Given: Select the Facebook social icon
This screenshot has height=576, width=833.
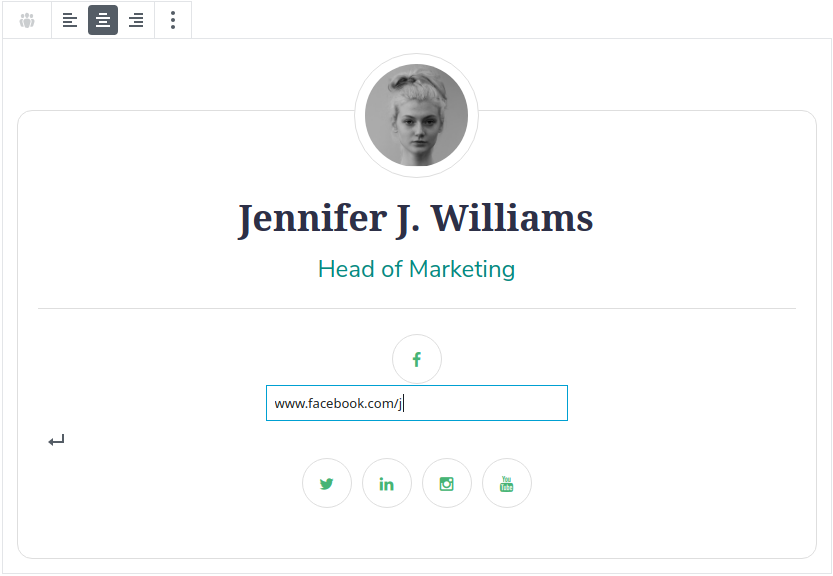Looking at the screenshot, I should pyautogui.click(x=417, y=359).
